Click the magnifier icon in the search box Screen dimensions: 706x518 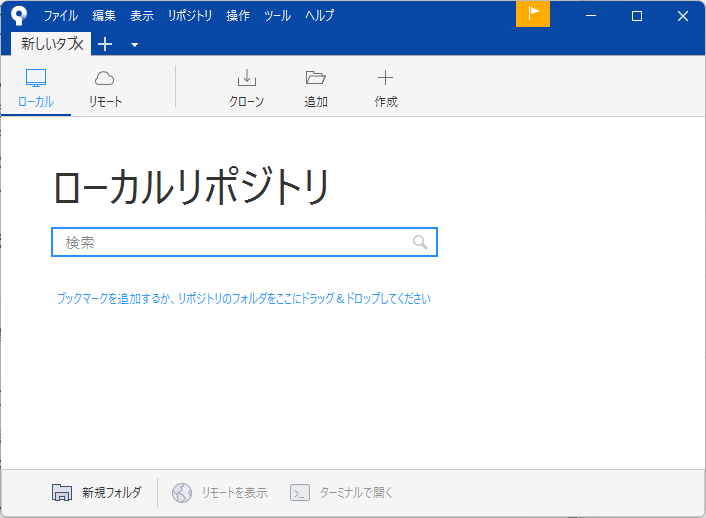point(420,242)
